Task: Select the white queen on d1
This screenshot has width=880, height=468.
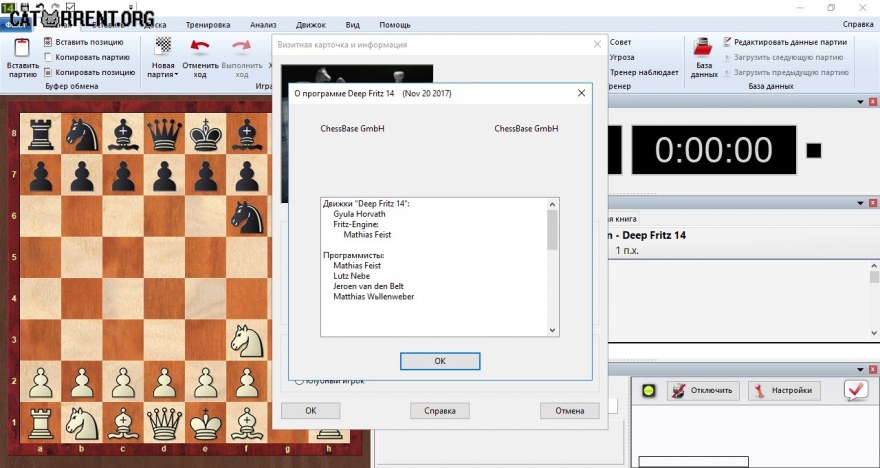Action: [164, 423]
